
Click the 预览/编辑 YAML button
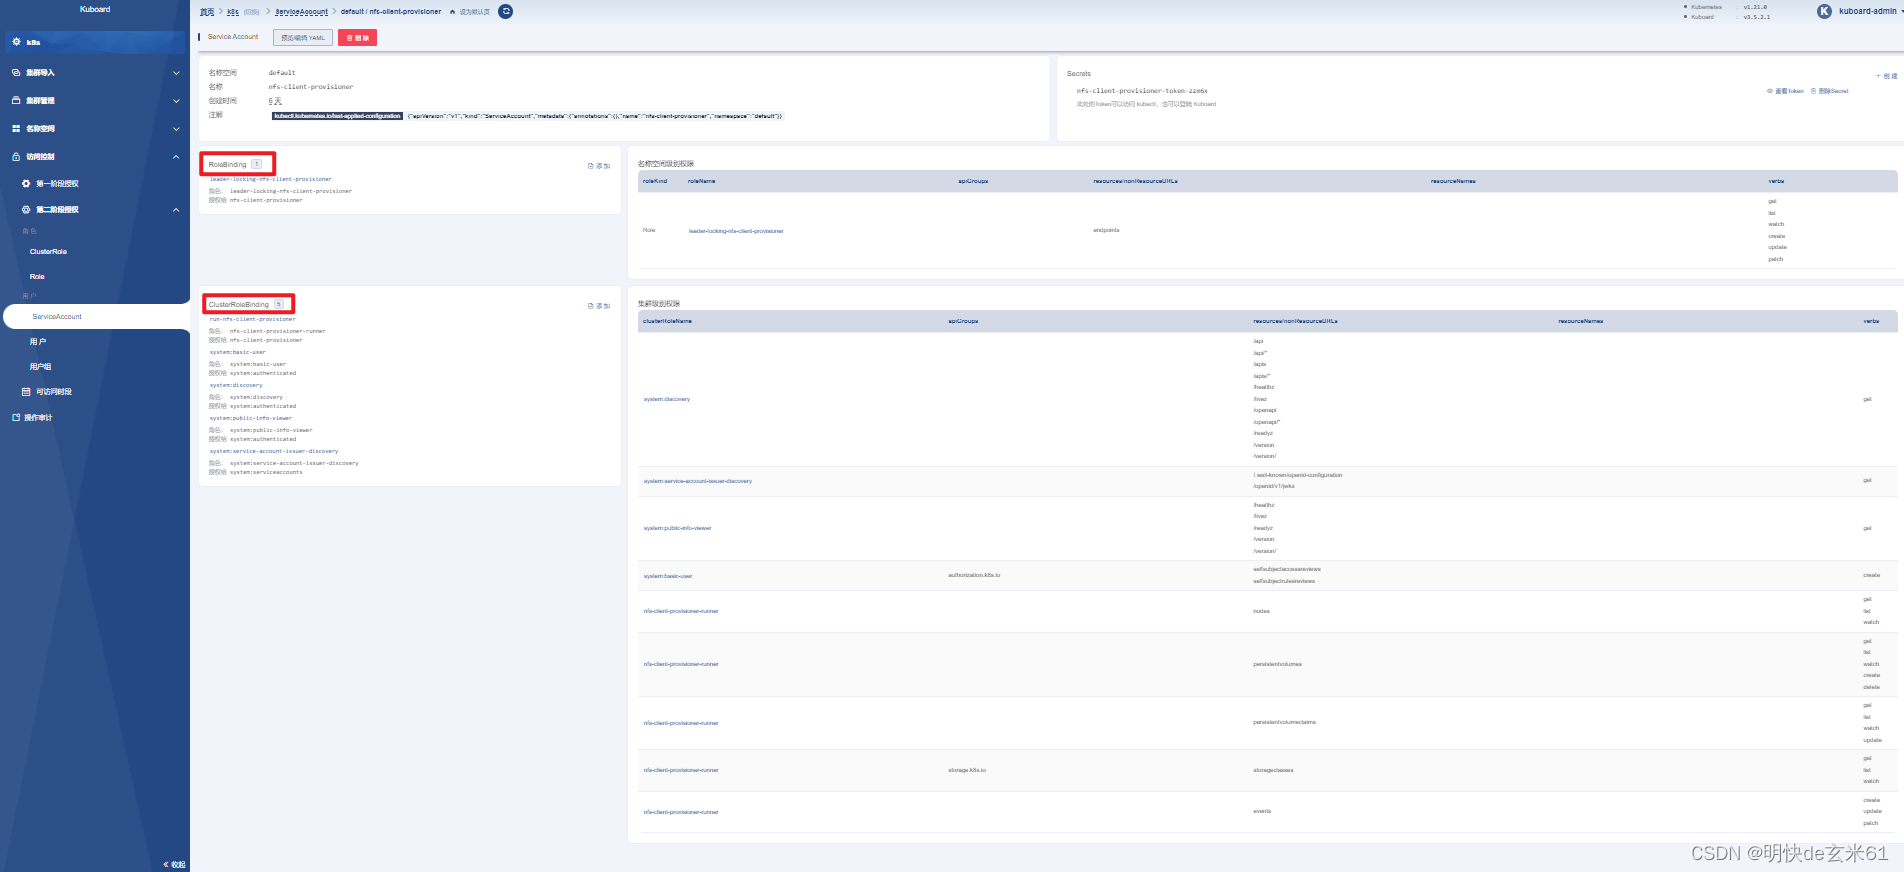tap(303, 38)
